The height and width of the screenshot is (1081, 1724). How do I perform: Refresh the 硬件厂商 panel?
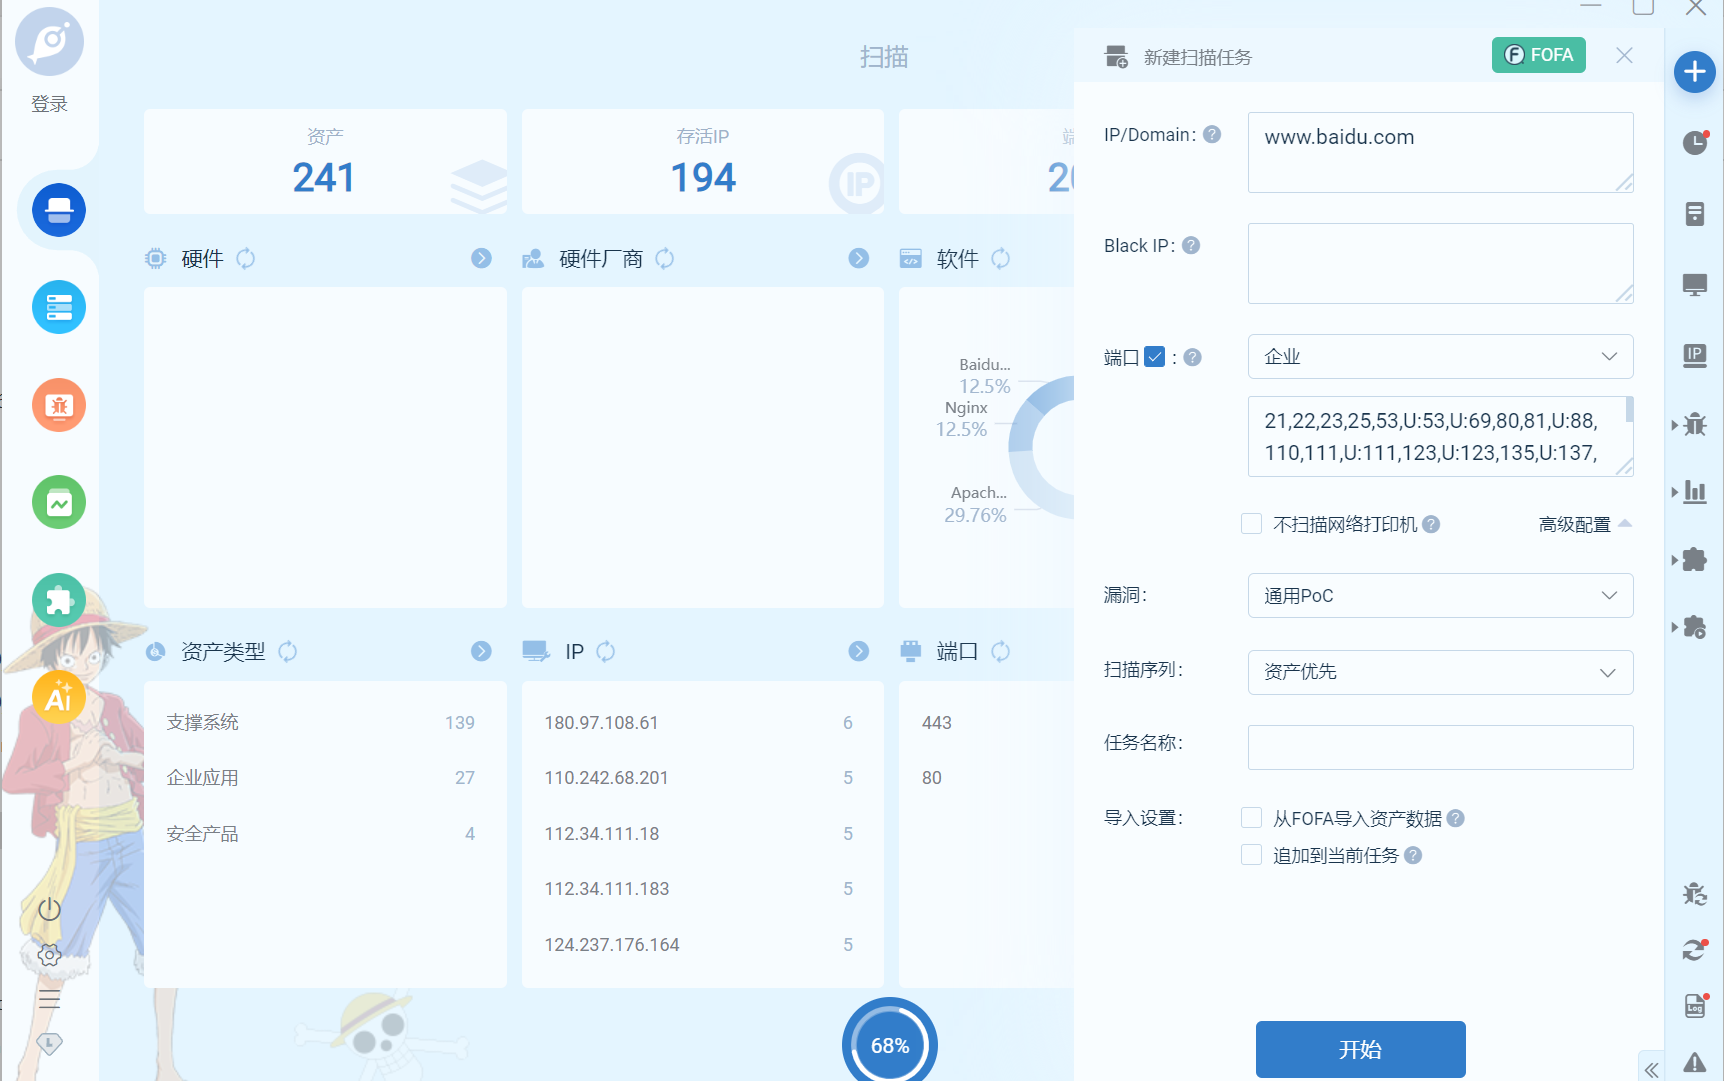(x=665, y=259)
